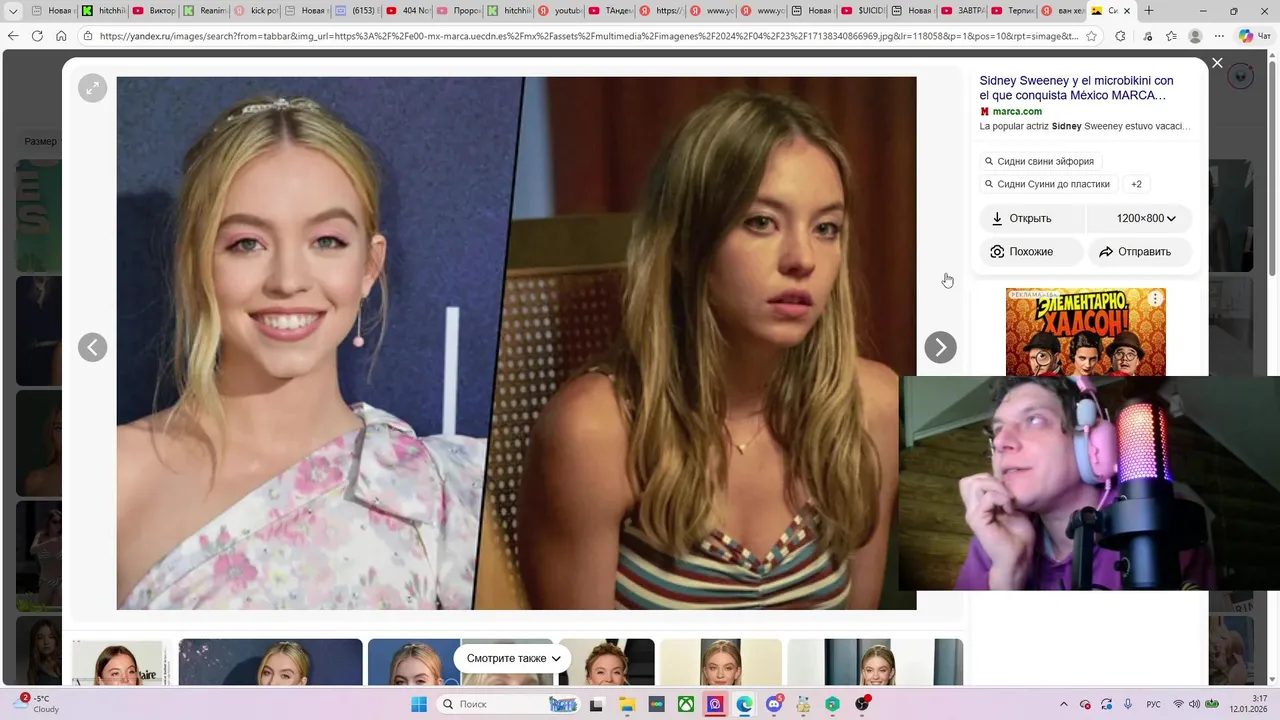Open the profile avatar in the browser toolbar
Screen dimensions: 1280x720
tap(1195, 36)
